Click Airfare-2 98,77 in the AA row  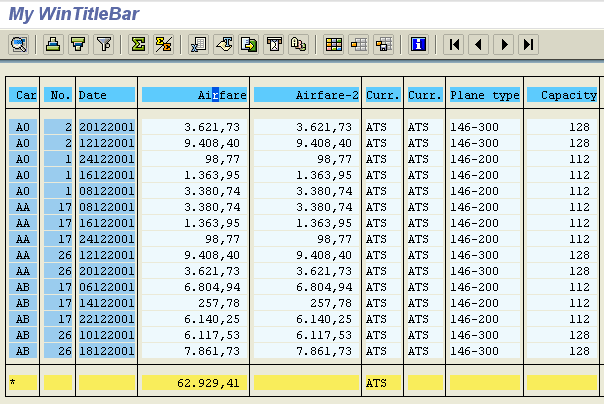pos(306,239)
